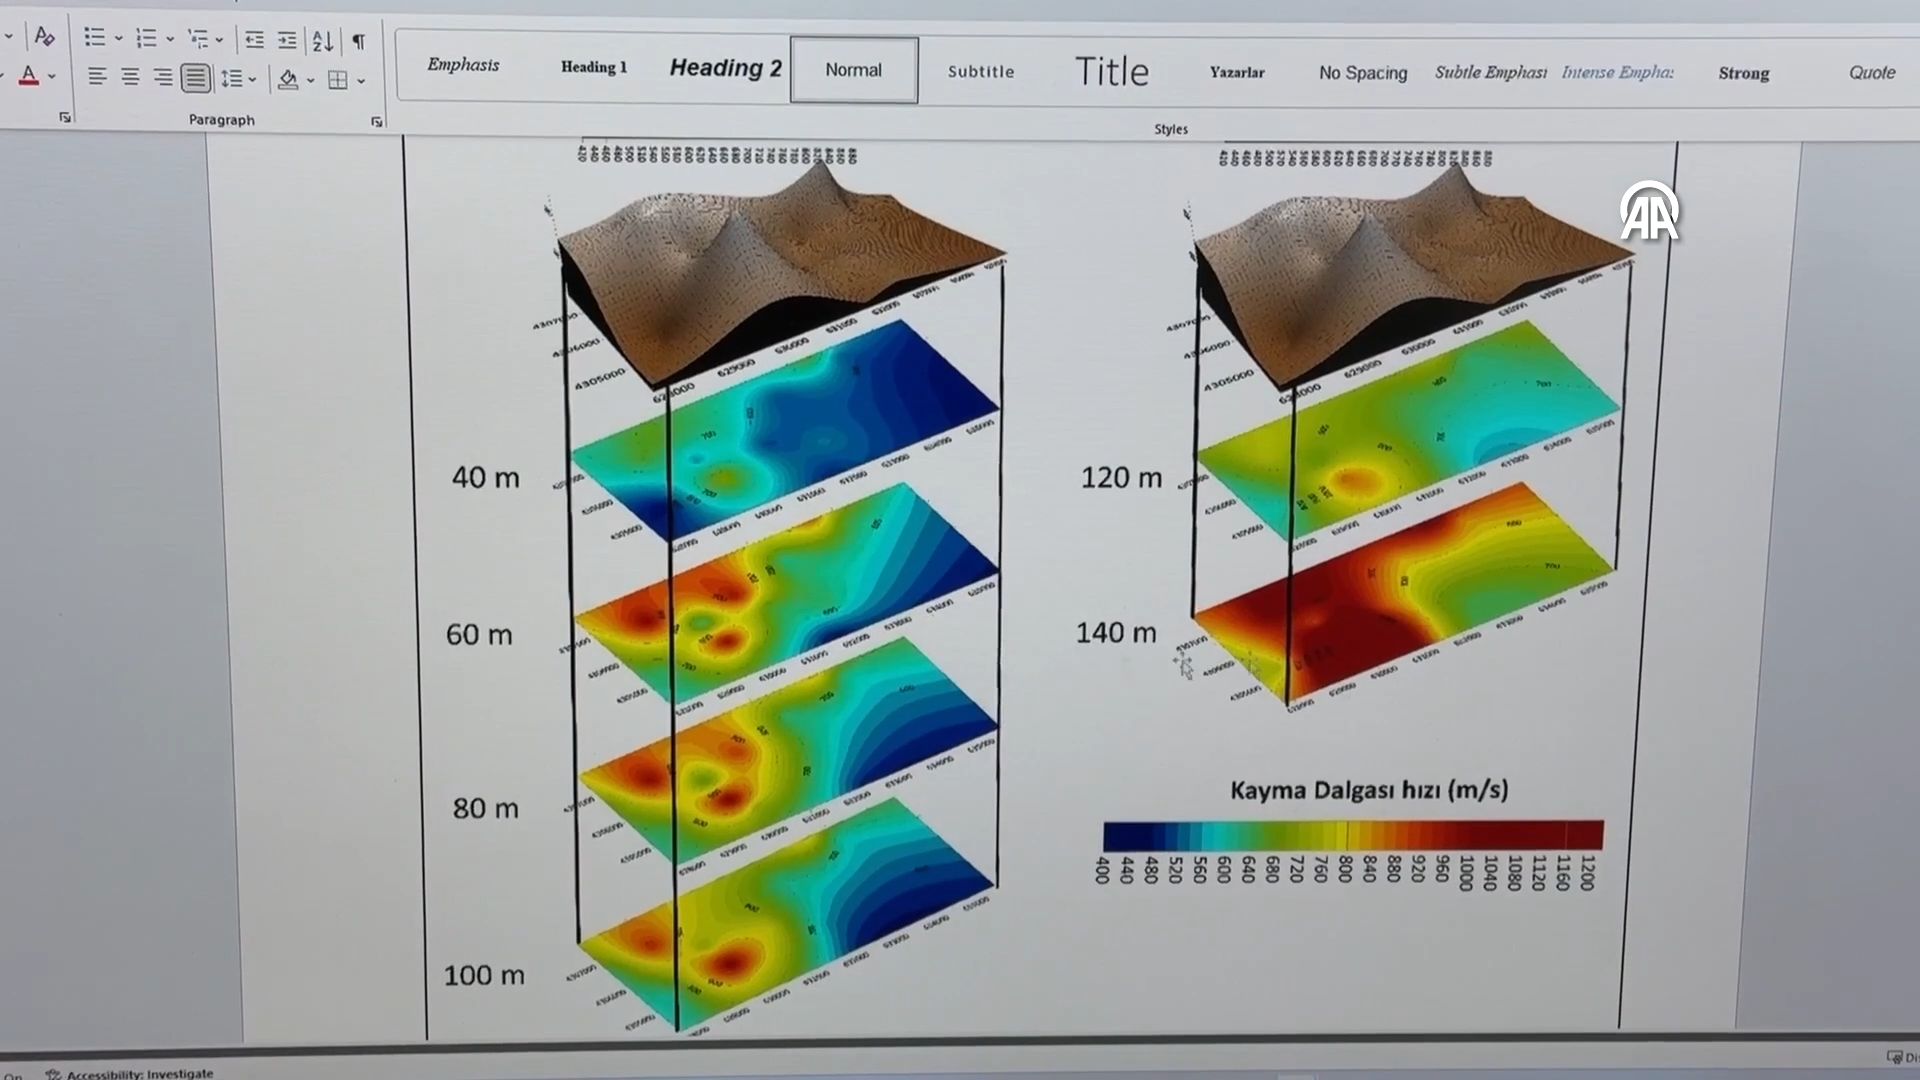The width and height of the screenshot is (1920, 1080).
Task: Sort text alphabetically A to Z
Action: (x=322, y=41)
